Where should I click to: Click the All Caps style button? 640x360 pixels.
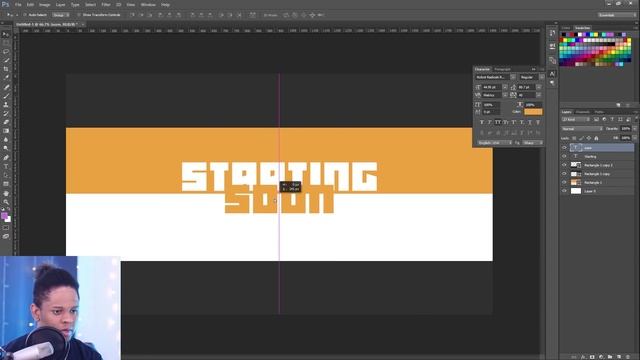(x=498, y=122)
